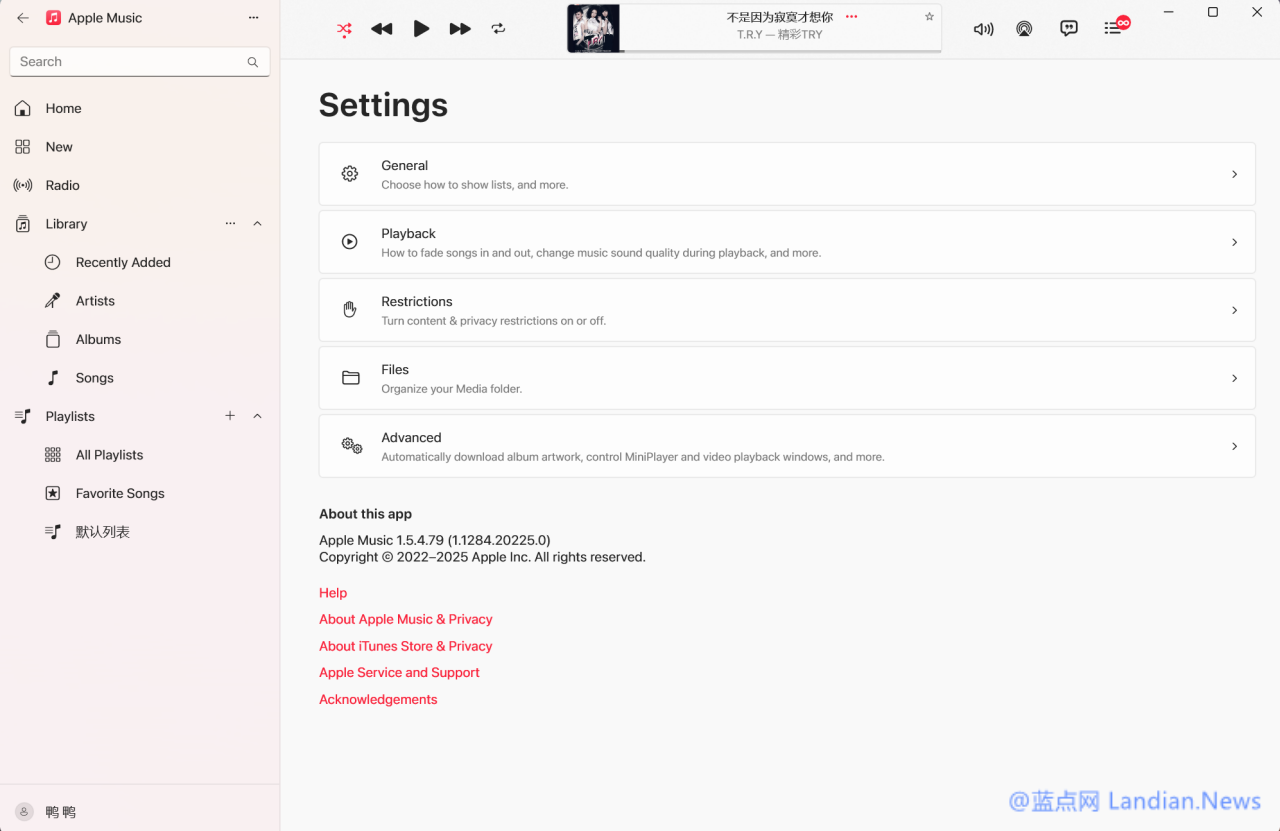1280x831 pixels.
Task: Open the red more options dots for current song
Action: click(x=852, y=17)
